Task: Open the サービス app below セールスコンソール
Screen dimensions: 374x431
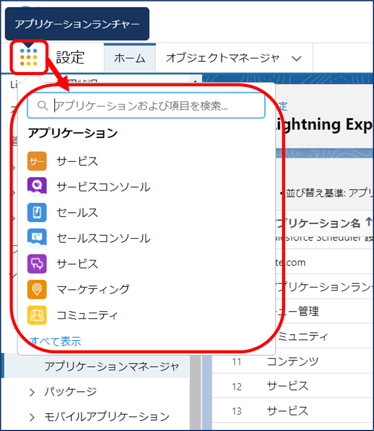Action: coord(77,264)
